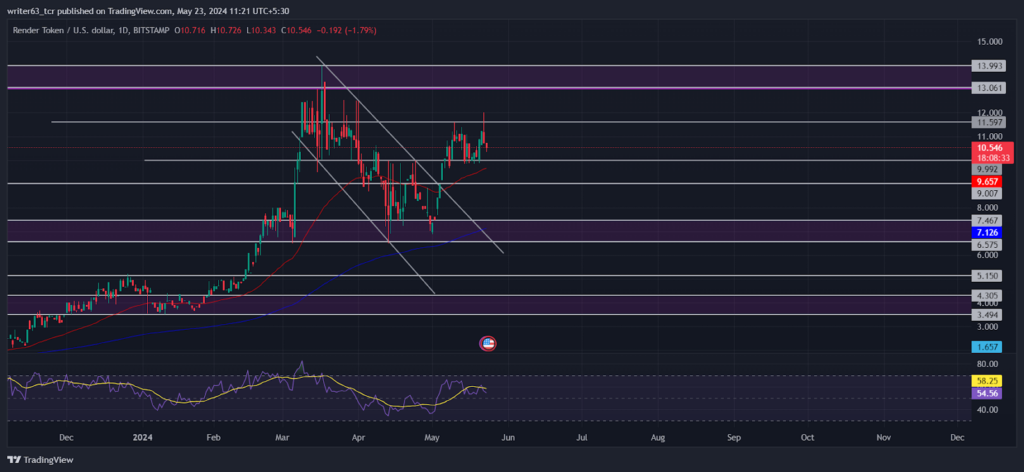This screenshot has height=472, width=1024.
Task: Click the 40.00 RSI axis tick
Action: point(988,410)
